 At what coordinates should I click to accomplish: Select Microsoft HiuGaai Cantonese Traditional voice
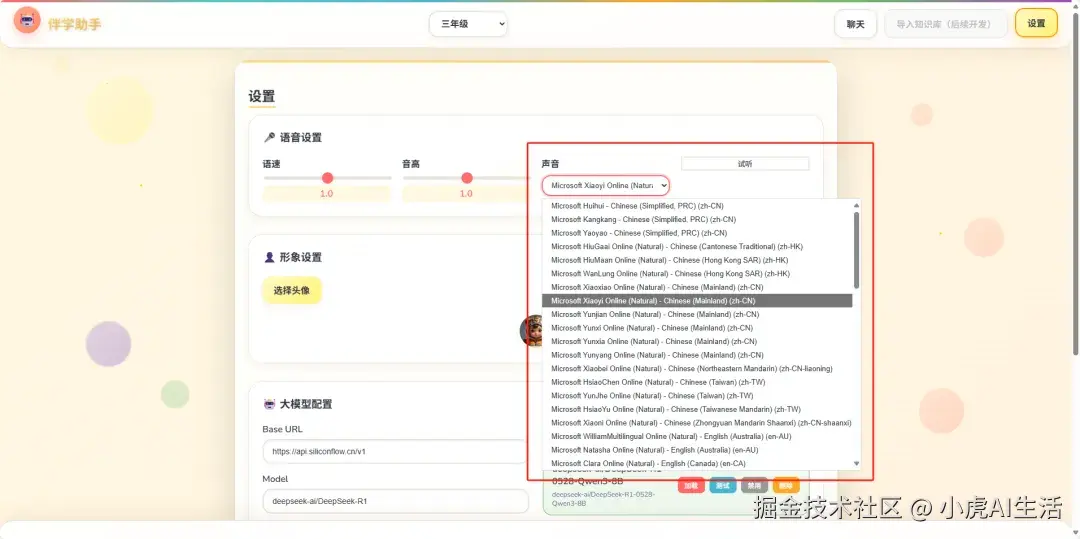(697, 246)
